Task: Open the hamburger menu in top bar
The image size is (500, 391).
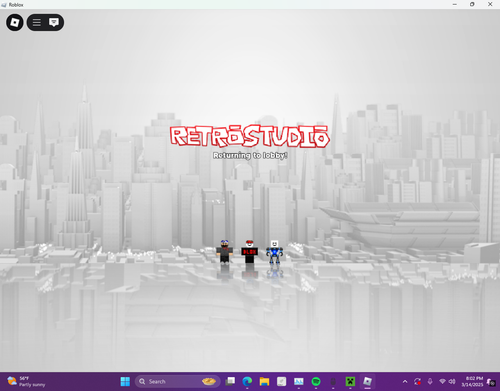Action: [x=37, y=22]
